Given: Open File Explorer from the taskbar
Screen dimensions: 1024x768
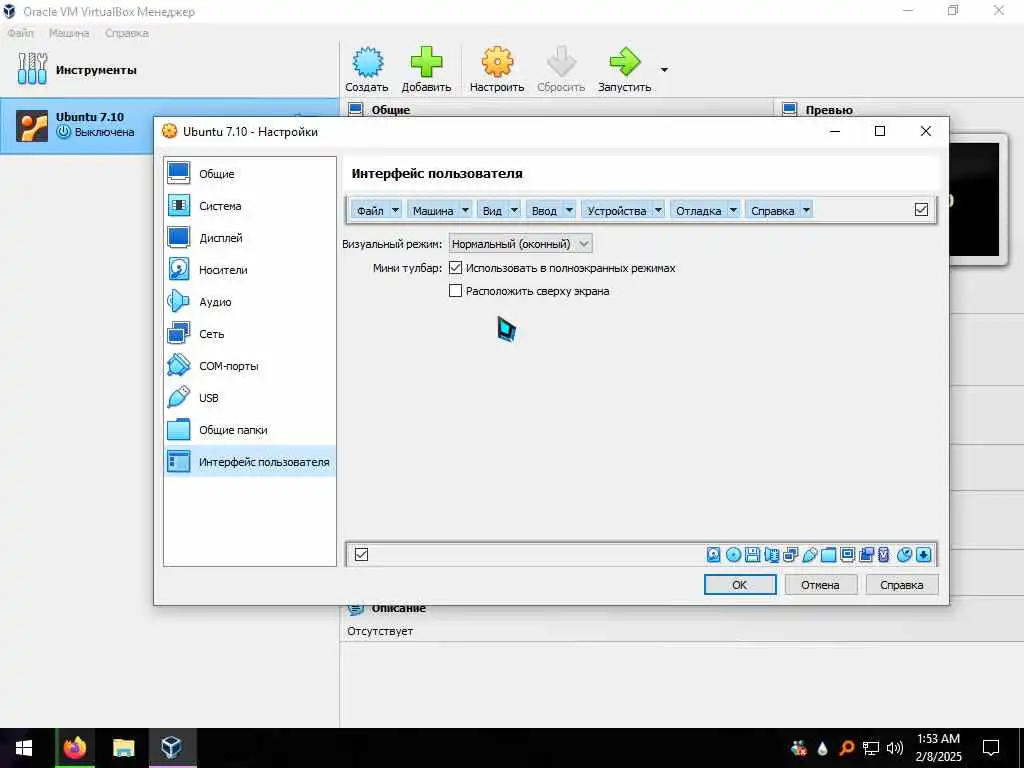Looking at the screenshot, I should pyautogui.click(x=123, y=748).
